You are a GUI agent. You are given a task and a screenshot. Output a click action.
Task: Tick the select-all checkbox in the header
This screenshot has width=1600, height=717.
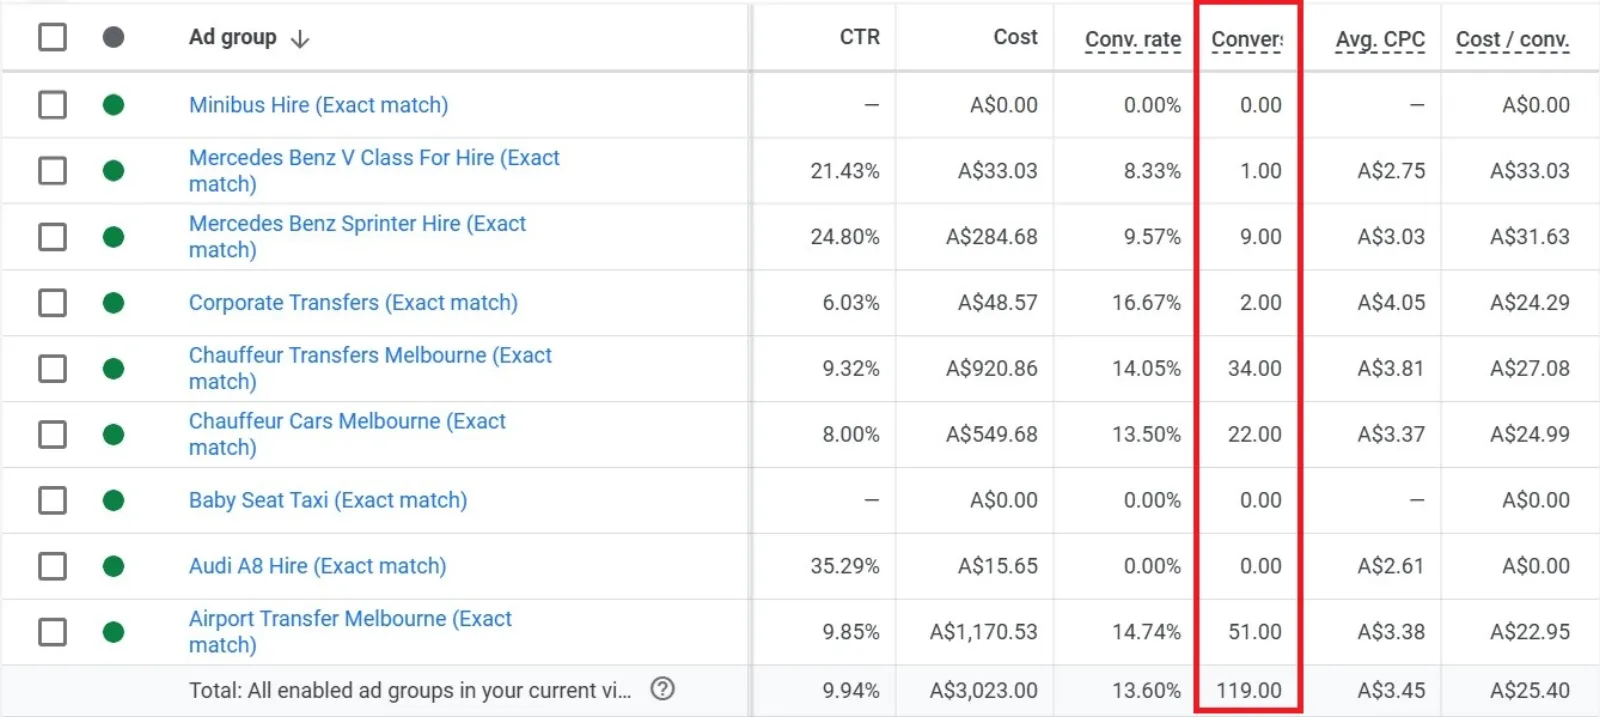[52, 37]
